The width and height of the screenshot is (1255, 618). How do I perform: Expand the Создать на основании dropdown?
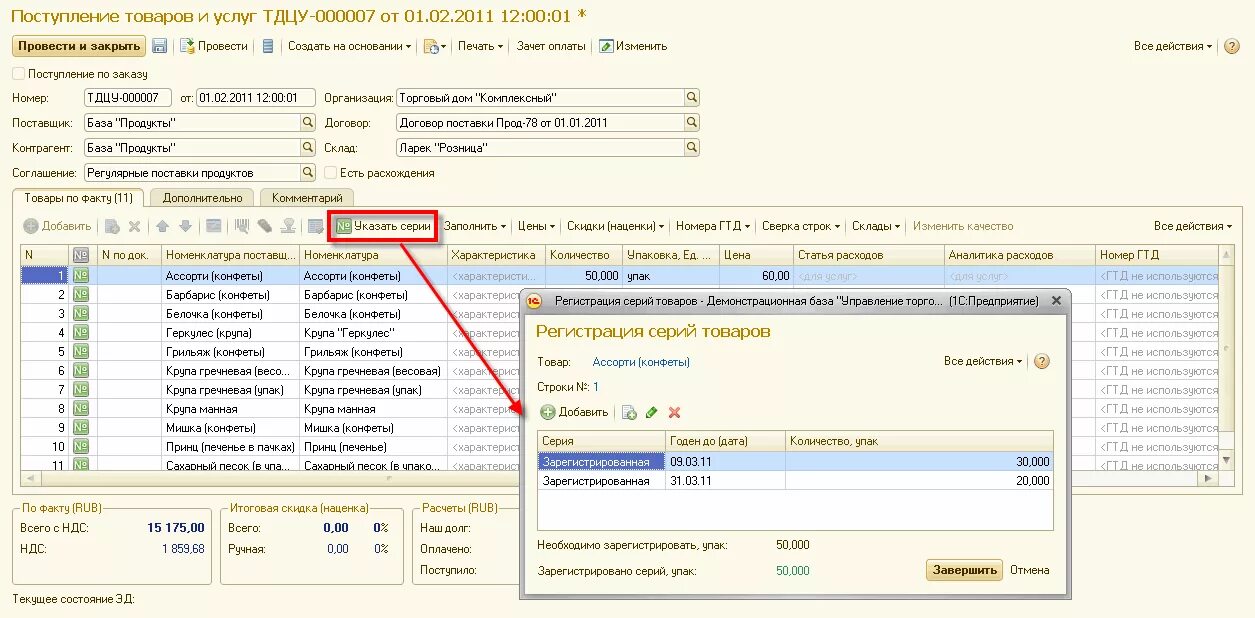(350, 46)
